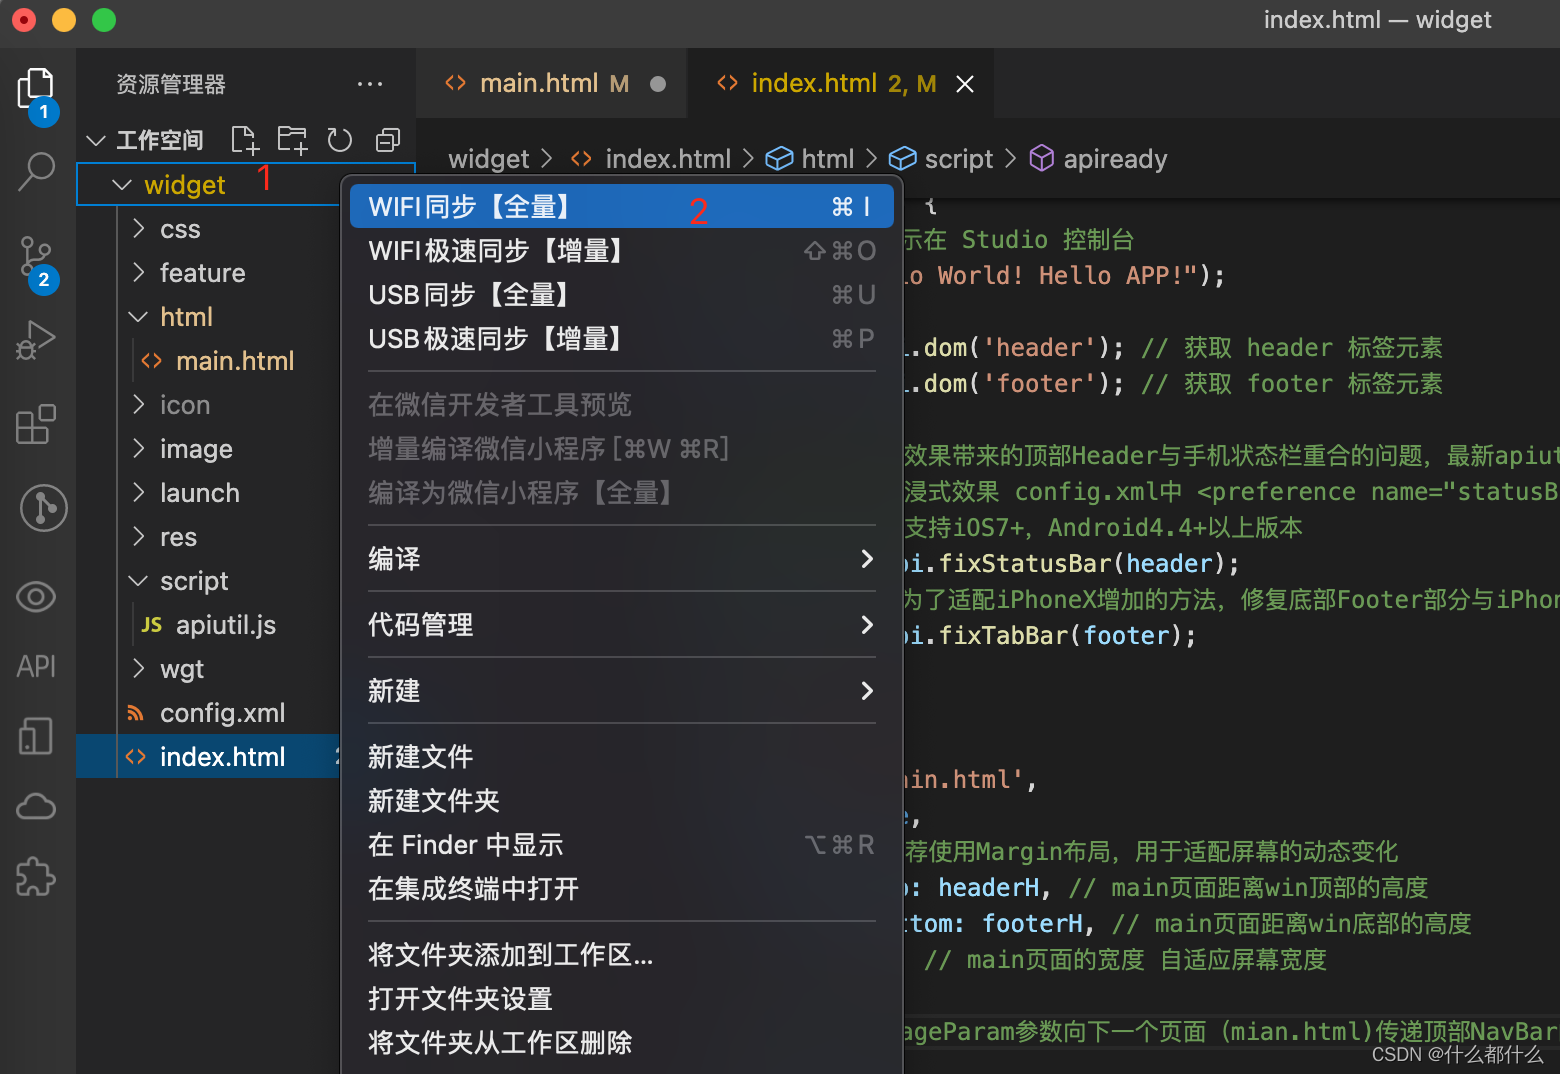Click the macOS green zoom window button
The image size is (1560, 1074).
(x=104, y=20)
